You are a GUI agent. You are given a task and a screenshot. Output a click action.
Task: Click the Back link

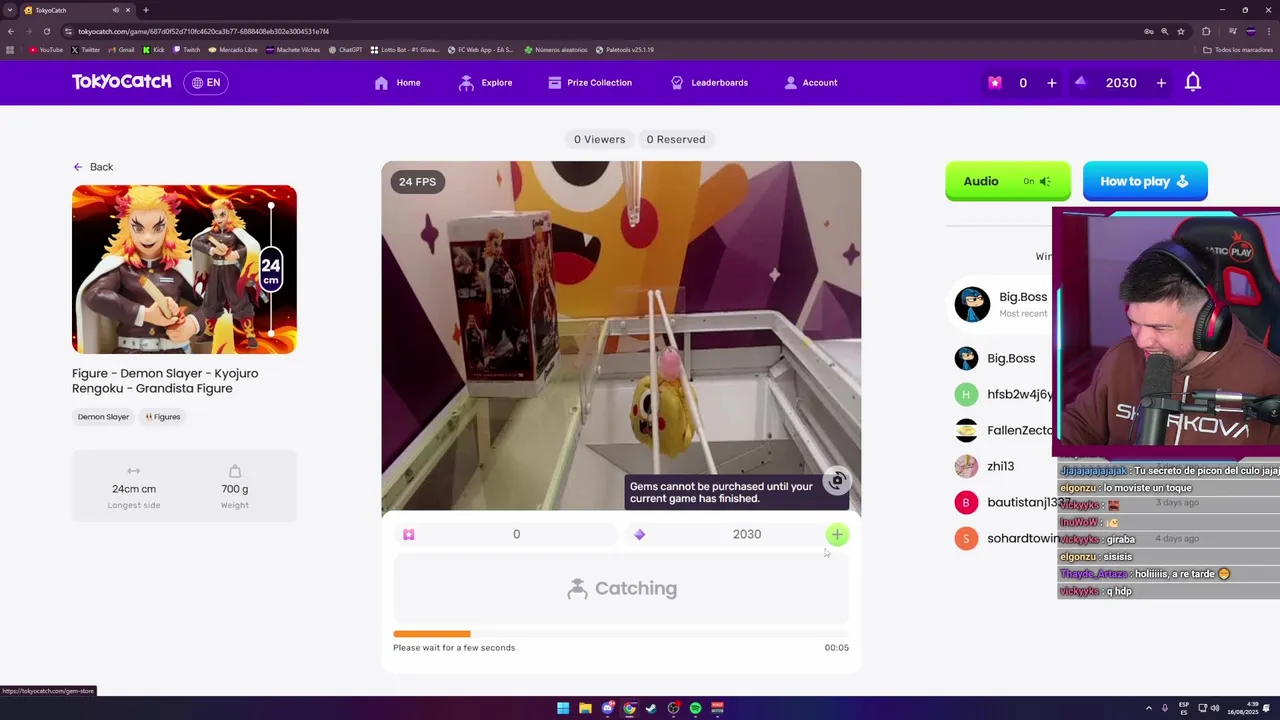tap(93, 167)
